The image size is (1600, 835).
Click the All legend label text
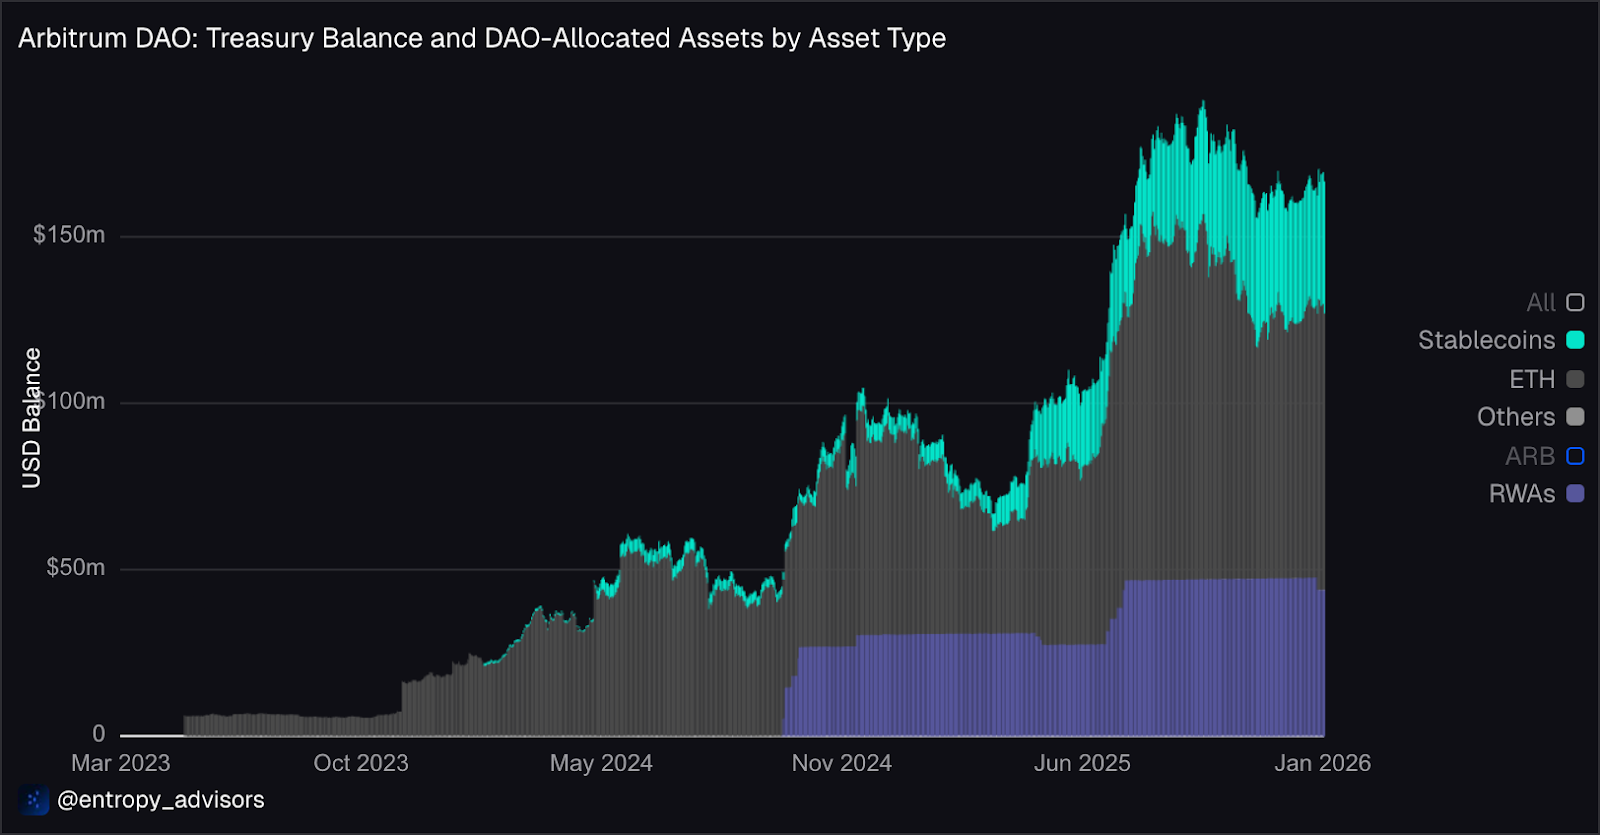coord(1541,302)
